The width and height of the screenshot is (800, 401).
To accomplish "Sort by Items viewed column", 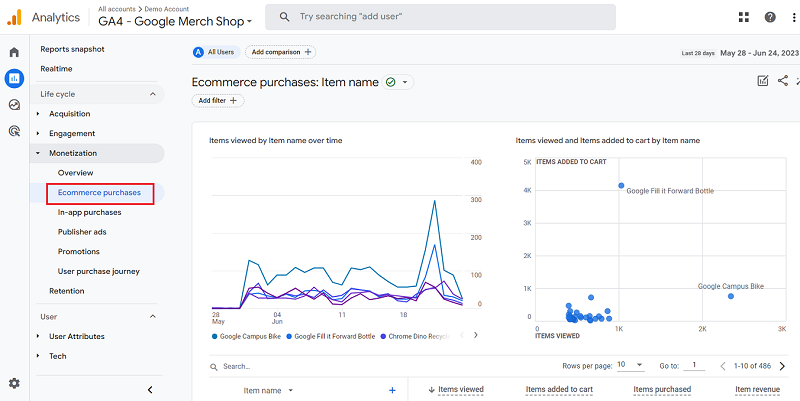I will coord(461,390).
